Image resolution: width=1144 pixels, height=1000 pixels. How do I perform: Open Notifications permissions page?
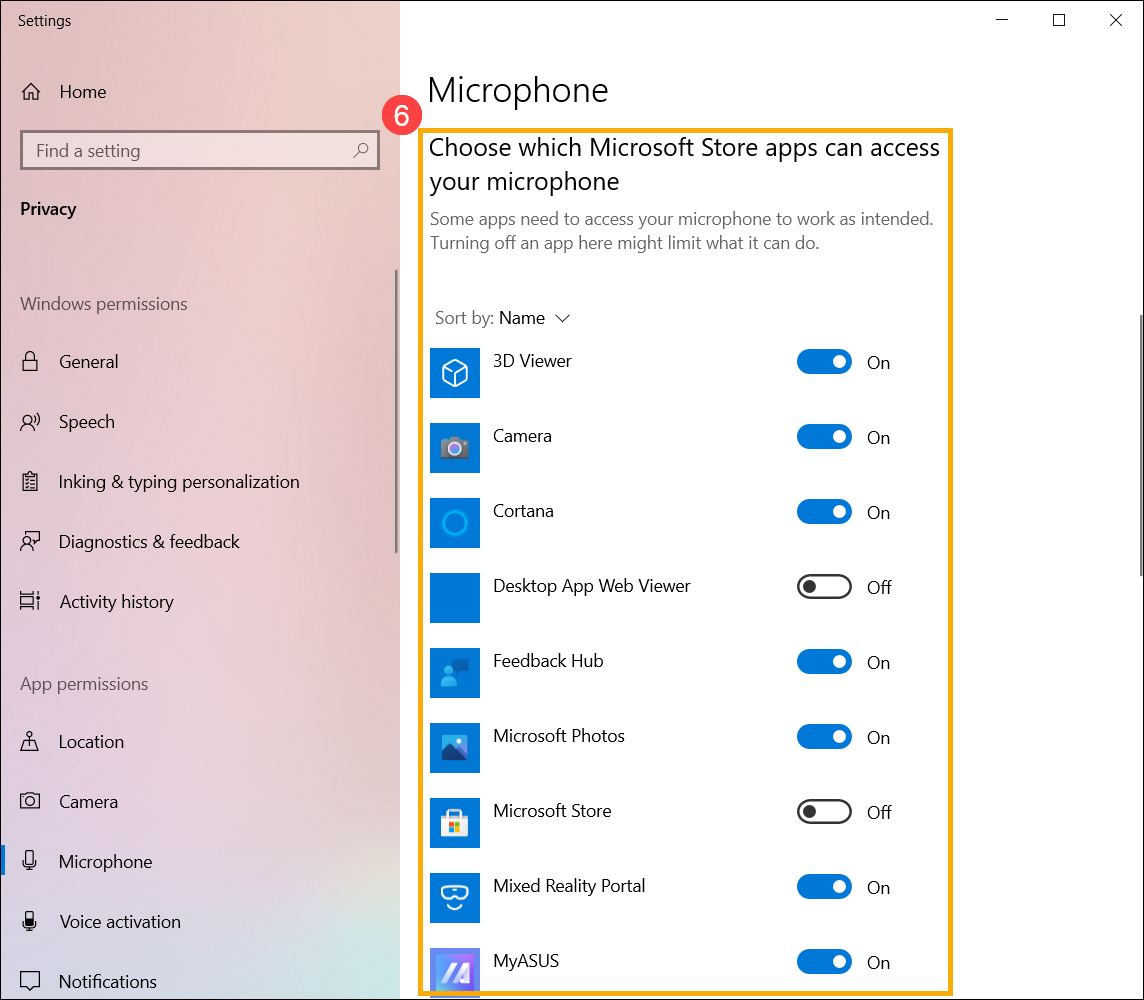(x=107, y=981)
